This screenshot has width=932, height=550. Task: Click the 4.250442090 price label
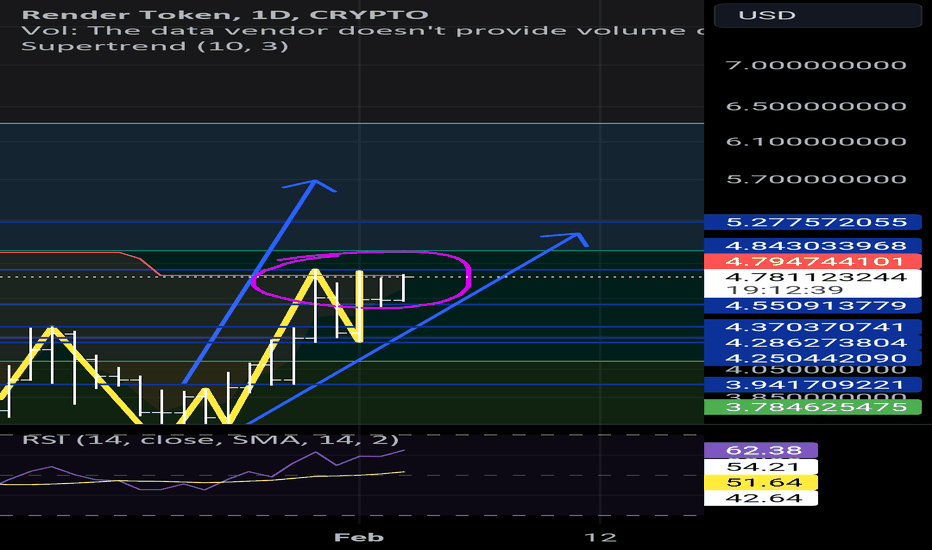click(813, 358)
